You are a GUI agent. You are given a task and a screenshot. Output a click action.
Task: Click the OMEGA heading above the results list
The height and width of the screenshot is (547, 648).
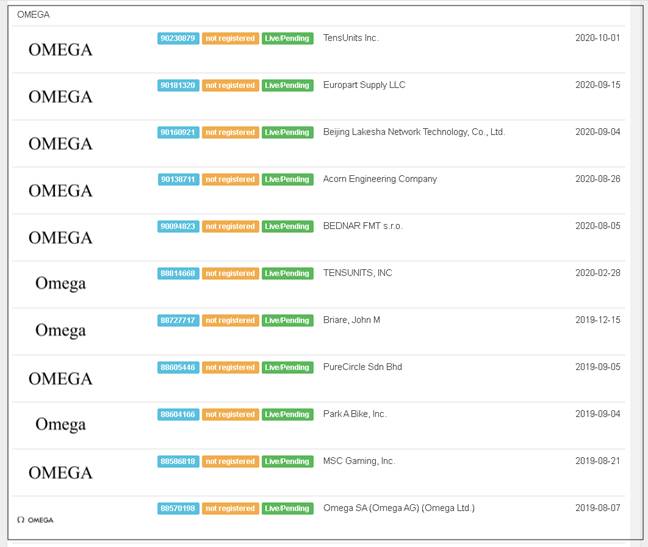click(33, 15)
